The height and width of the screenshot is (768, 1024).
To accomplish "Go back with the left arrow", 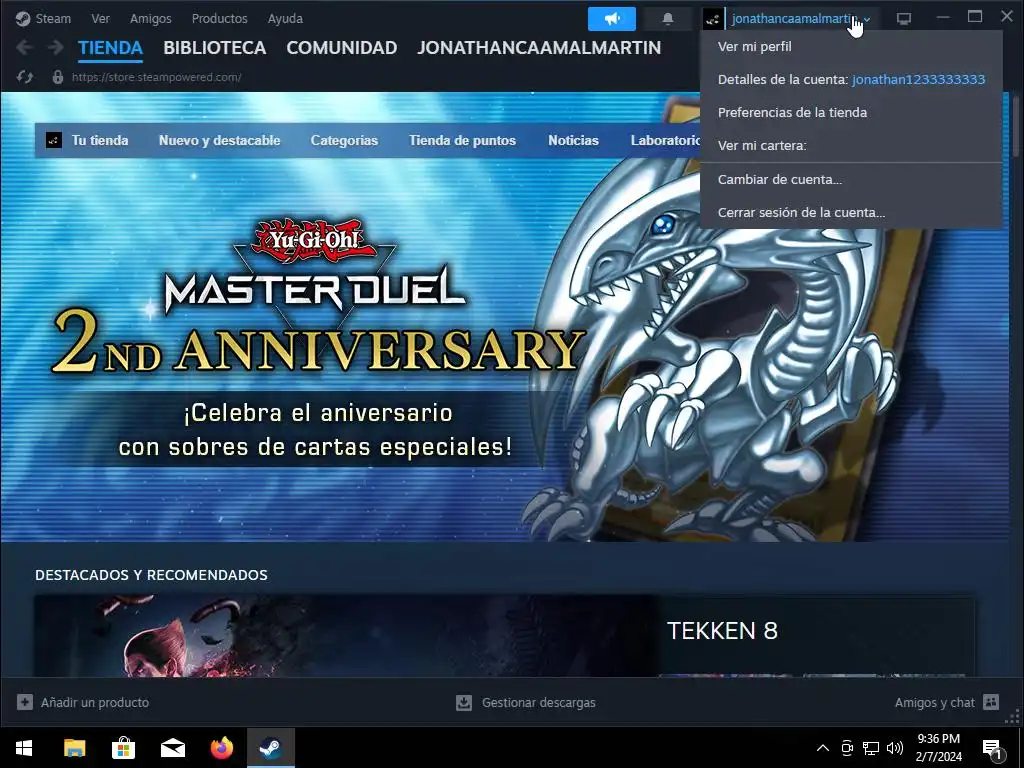I will tap(24, 47).
